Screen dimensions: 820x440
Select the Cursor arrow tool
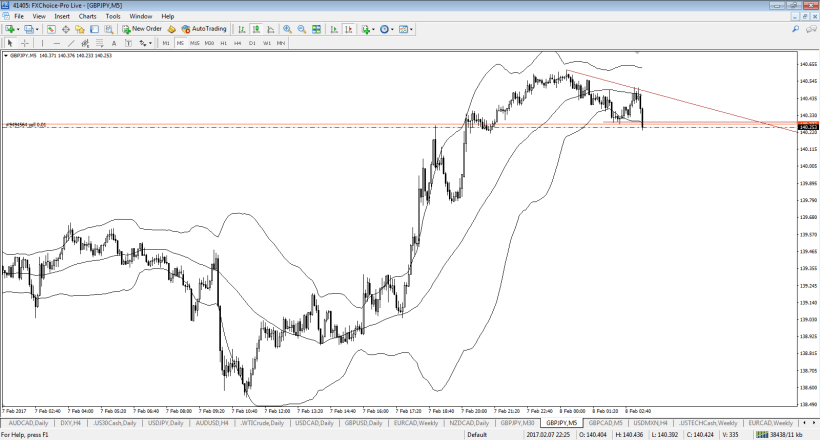point(10,43)
